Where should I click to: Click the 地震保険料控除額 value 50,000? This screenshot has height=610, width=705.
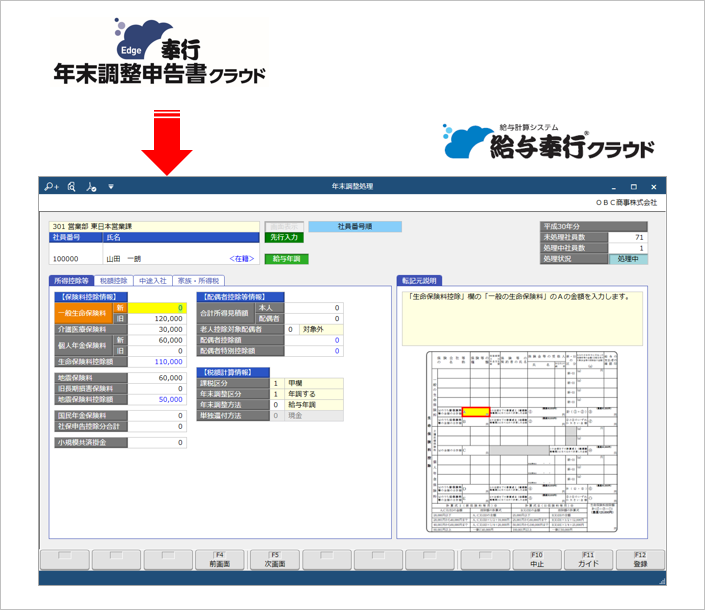point(157,400)
